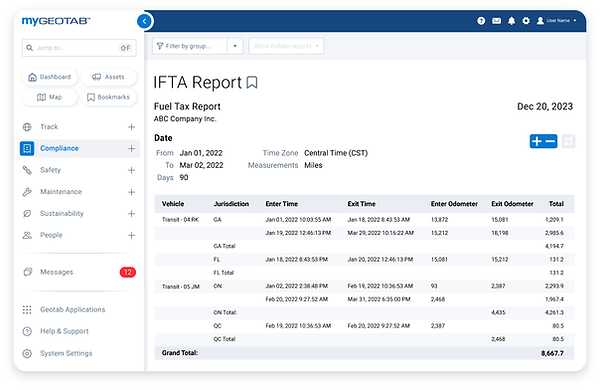
Task: Open Geotab Applications
Action: (x=73, y=310)
